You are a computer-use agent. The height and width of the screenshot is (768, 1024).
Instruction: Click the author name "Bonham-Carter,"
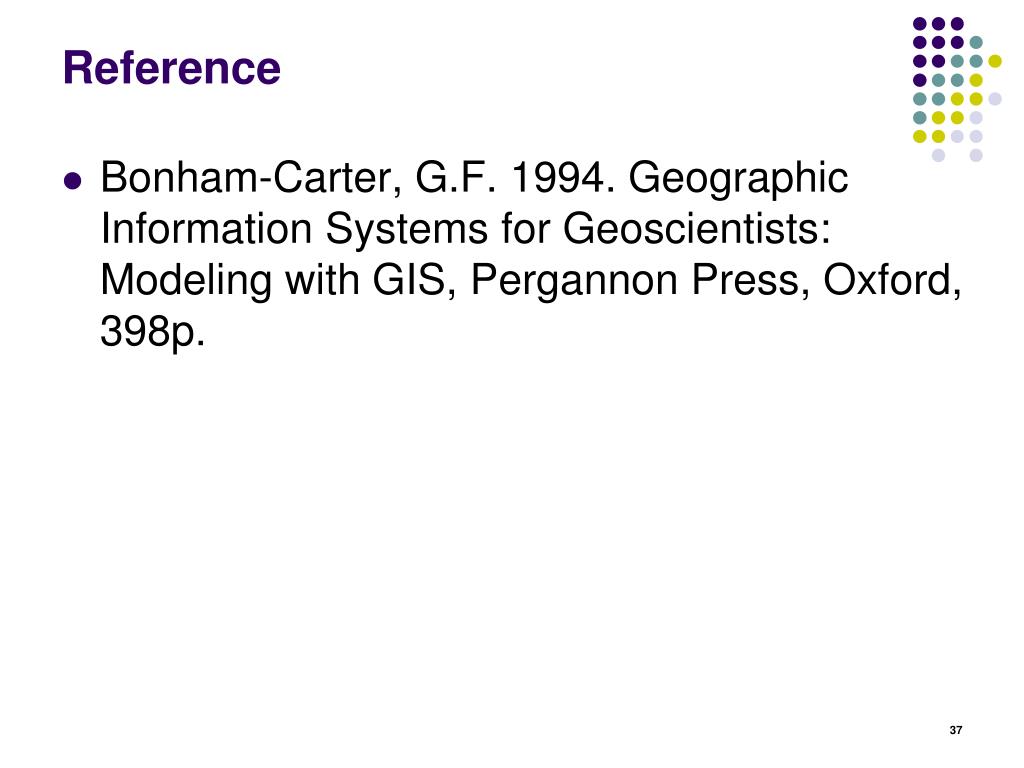tap(251, 178)
